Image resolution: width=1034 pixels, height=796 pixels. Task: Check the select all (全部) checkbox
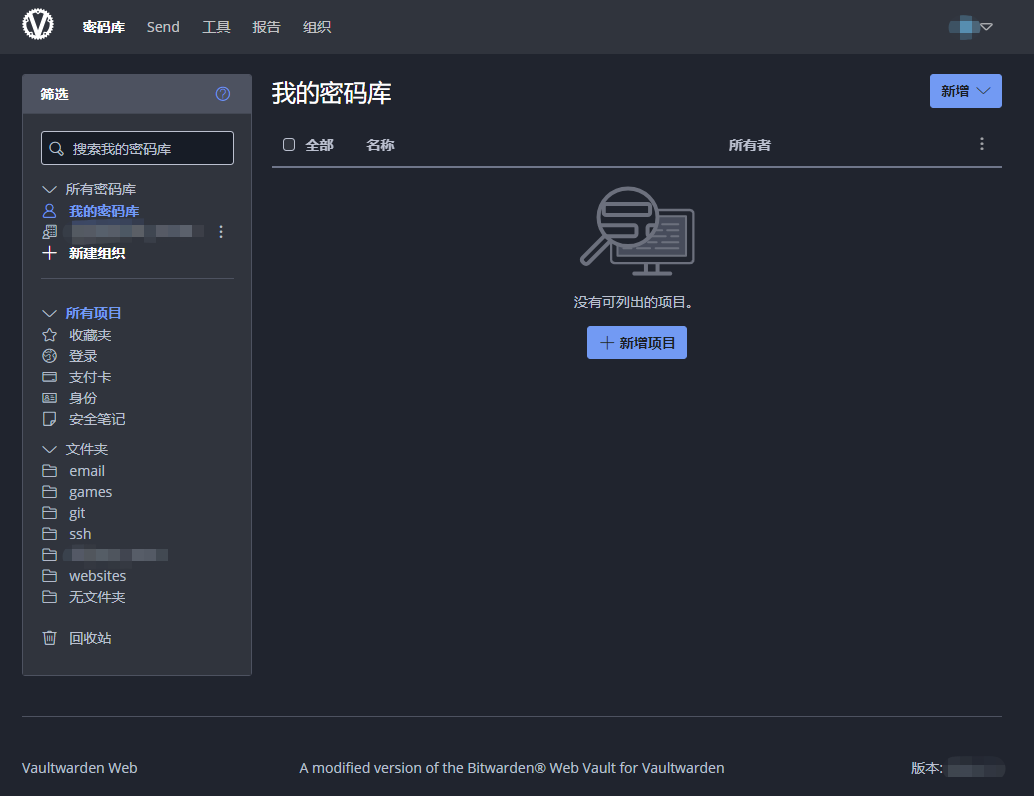tap(289, 145)
